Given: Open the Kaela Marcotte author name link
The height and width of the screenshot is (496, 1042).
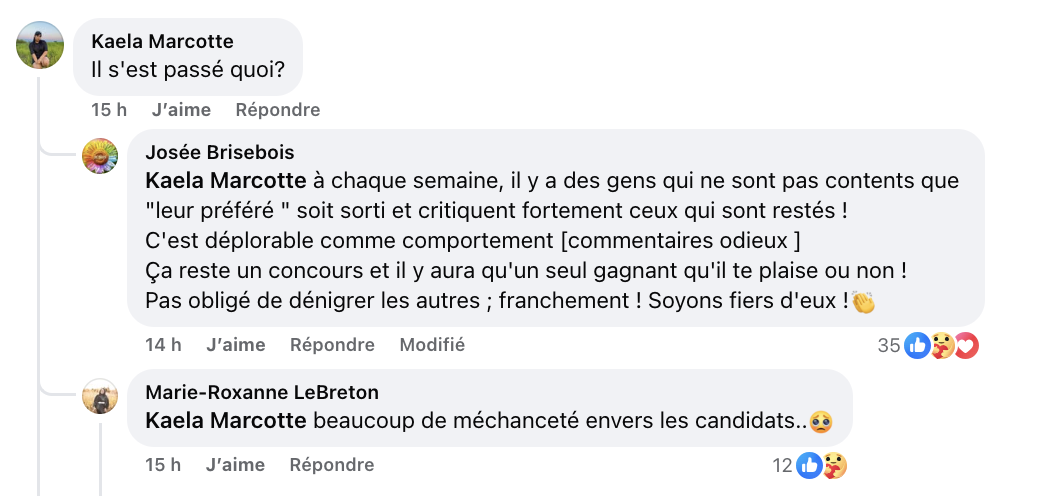Looking at the screenshot, I should tap(162, 41).
